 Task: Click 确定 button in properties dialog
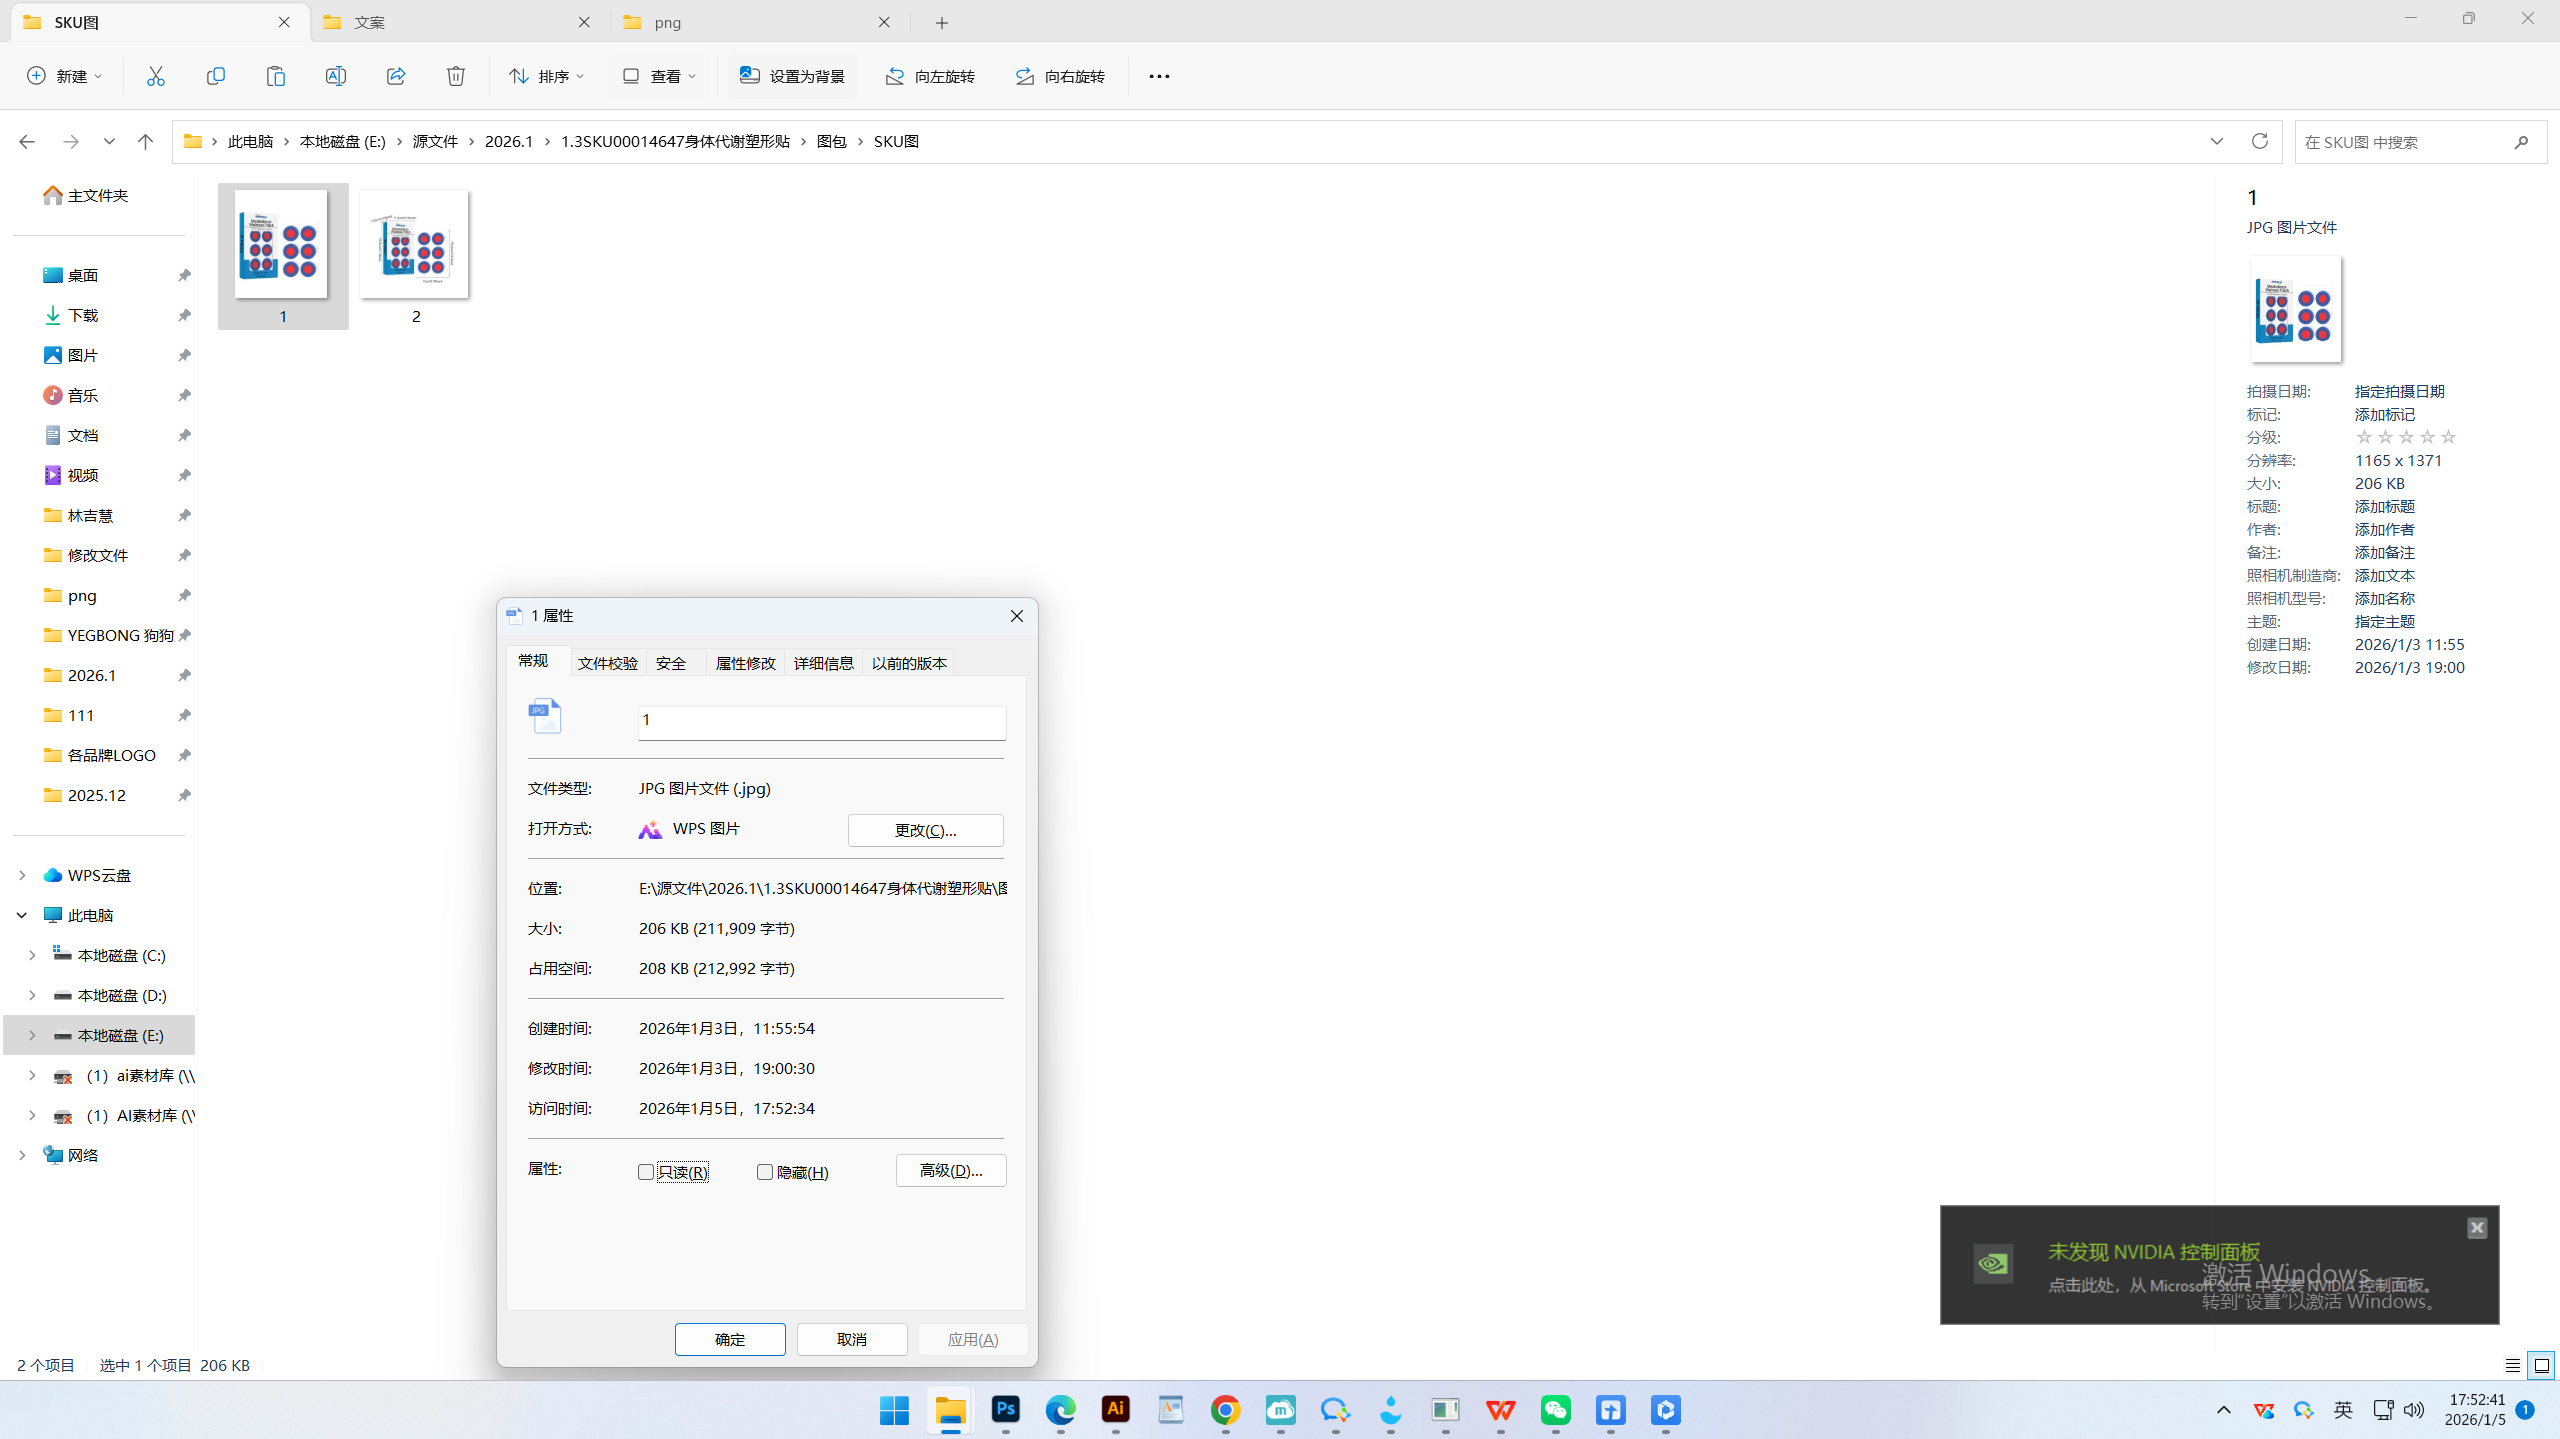730,1339
